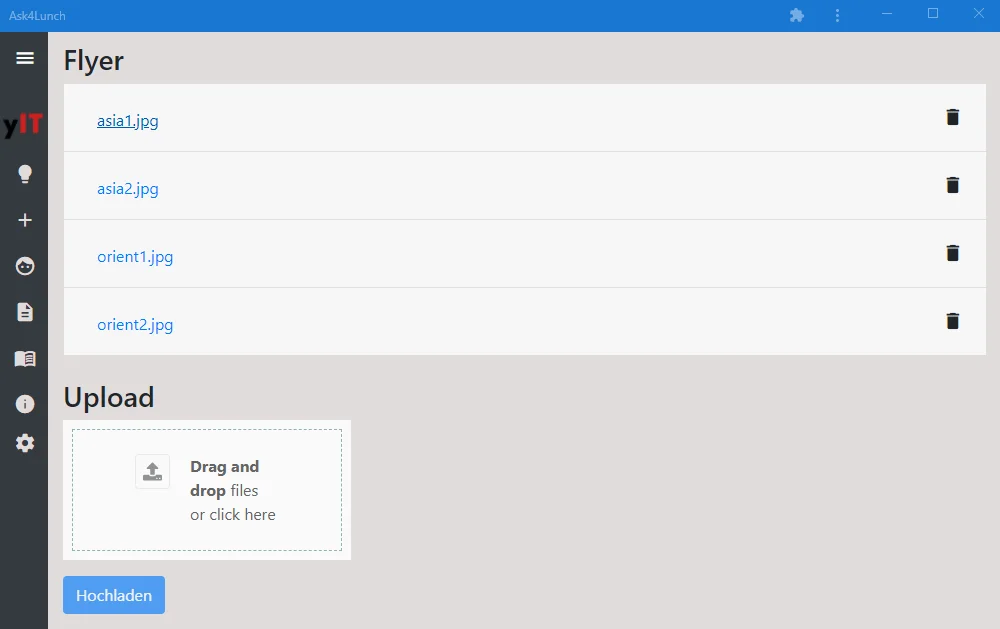This screenshot has height=629, width=1000.
Task: Open the book icon in the sidebar
Action: point(25,358)
